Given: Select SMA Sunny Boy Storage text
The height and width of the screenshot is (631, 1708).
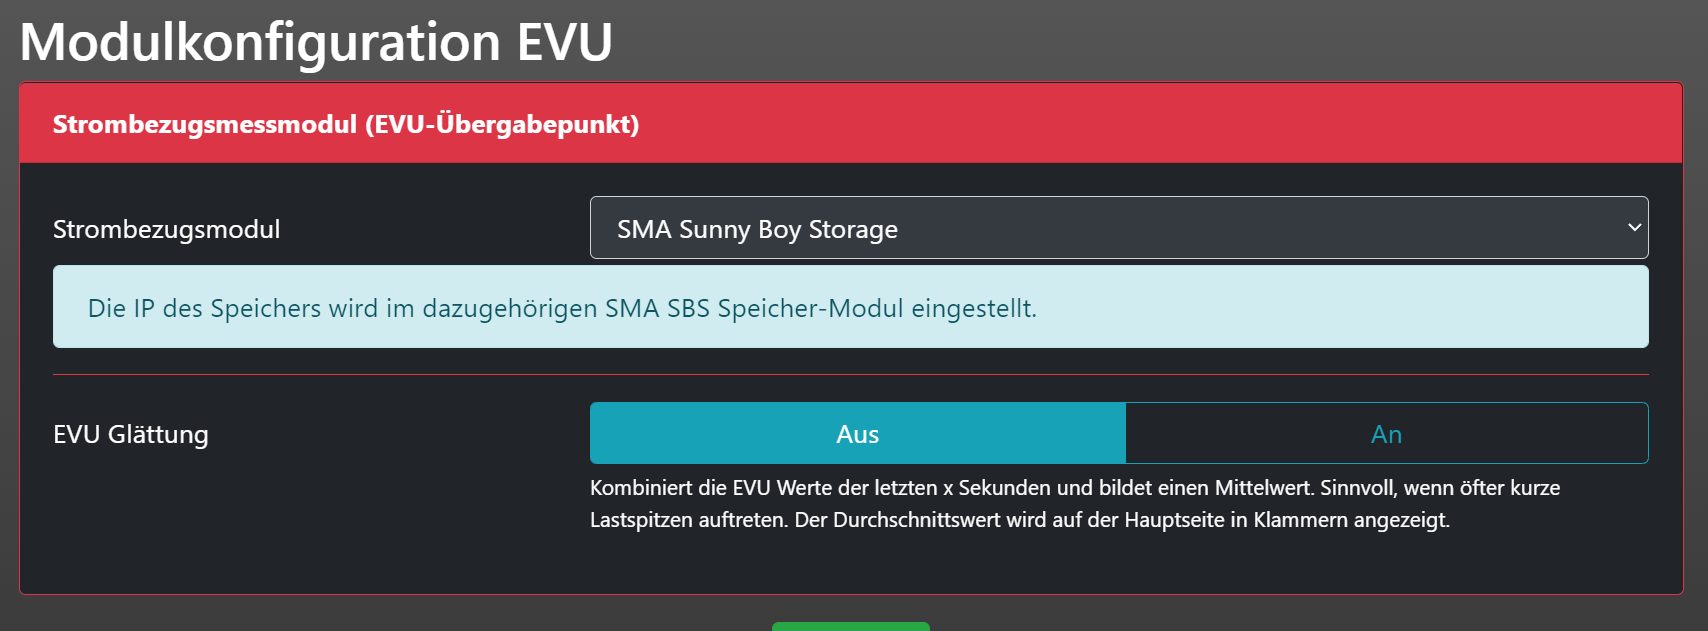Looking at the screenshot, I should 757,230.
